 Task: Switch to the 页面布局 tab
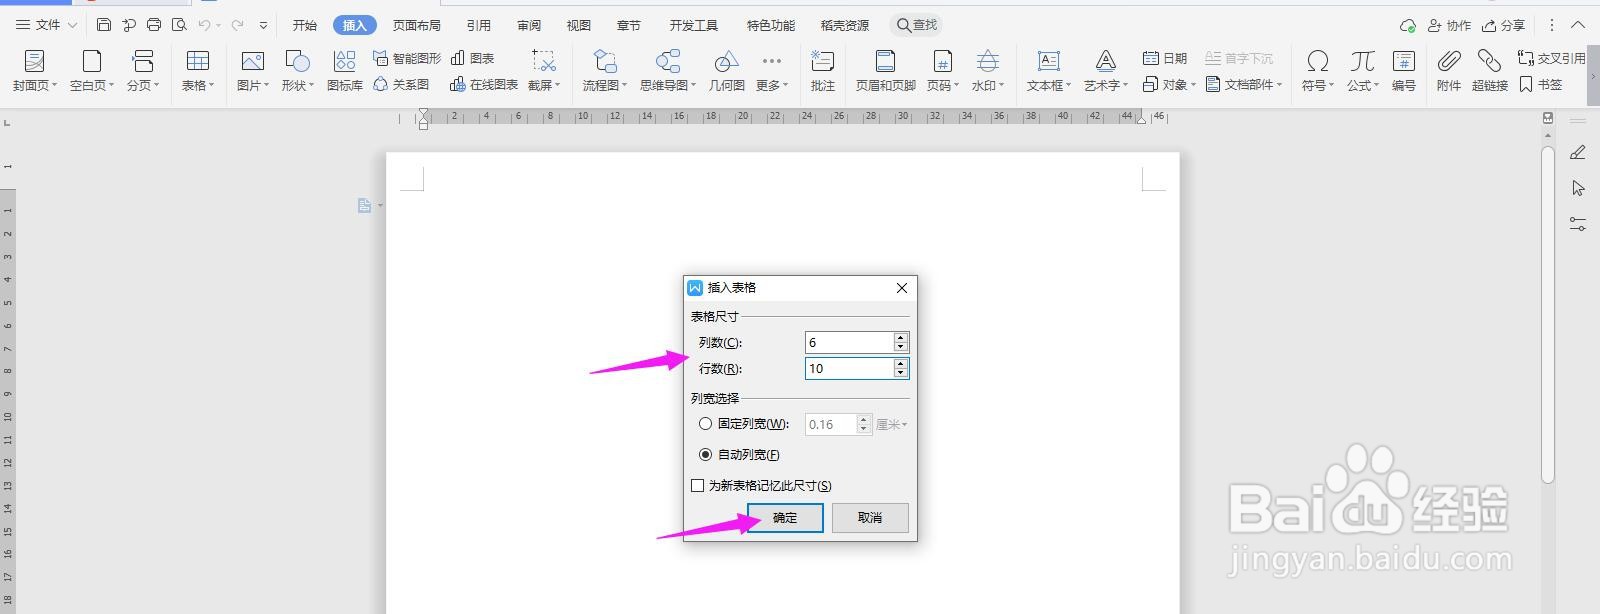(416, 25)
